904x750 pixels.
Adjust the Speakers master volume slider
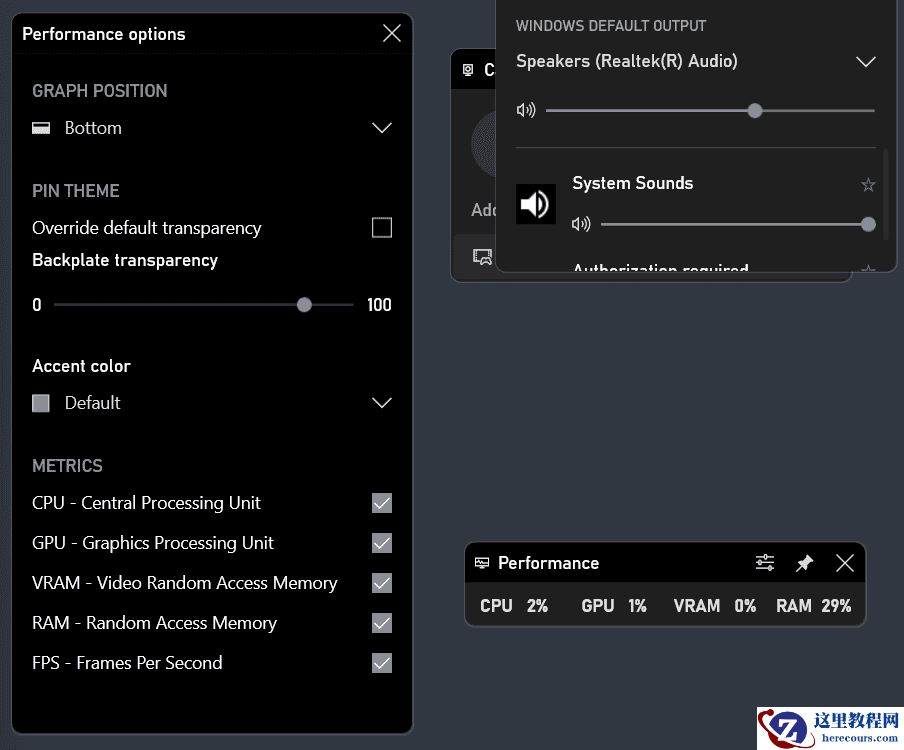tap(710, 110)
